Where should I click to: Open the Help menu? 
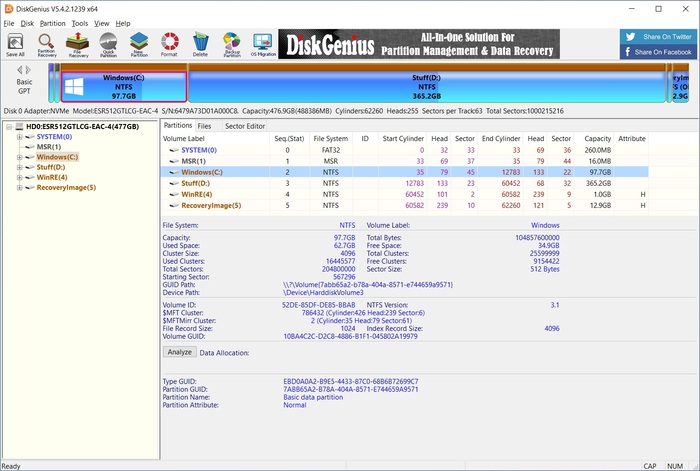[123, 23]
